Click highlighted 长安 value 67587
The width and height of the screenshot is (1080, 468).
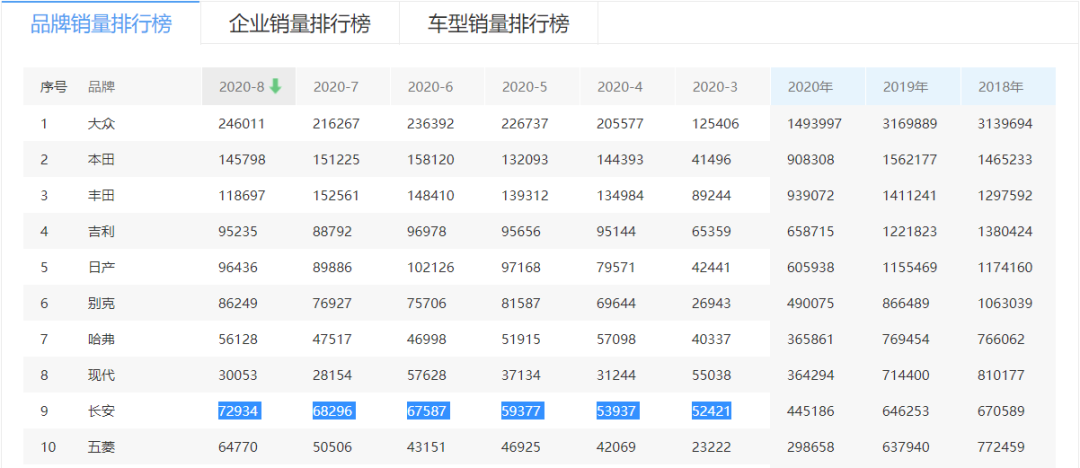pyautogui.click(x=427, y=411)
